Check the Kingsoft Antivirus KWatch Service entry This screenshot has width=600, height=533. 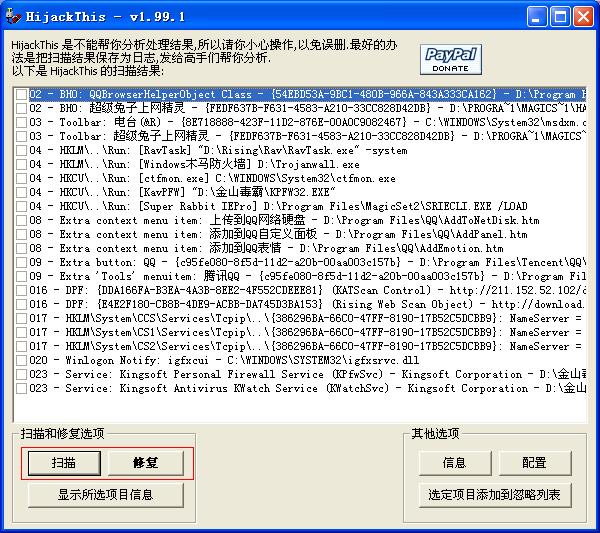pyautogui.click(x=21, y=388)
